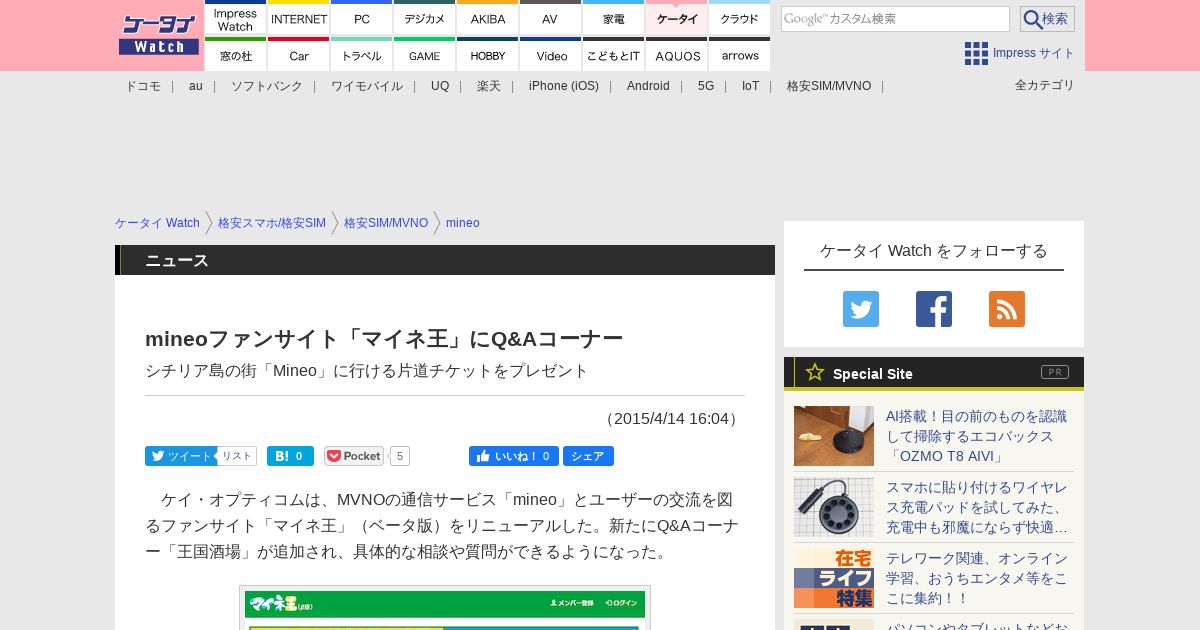The width and height of the screenshot is (1200, 630).
Task: Open the Car nav tab
Action: point(299,54)
